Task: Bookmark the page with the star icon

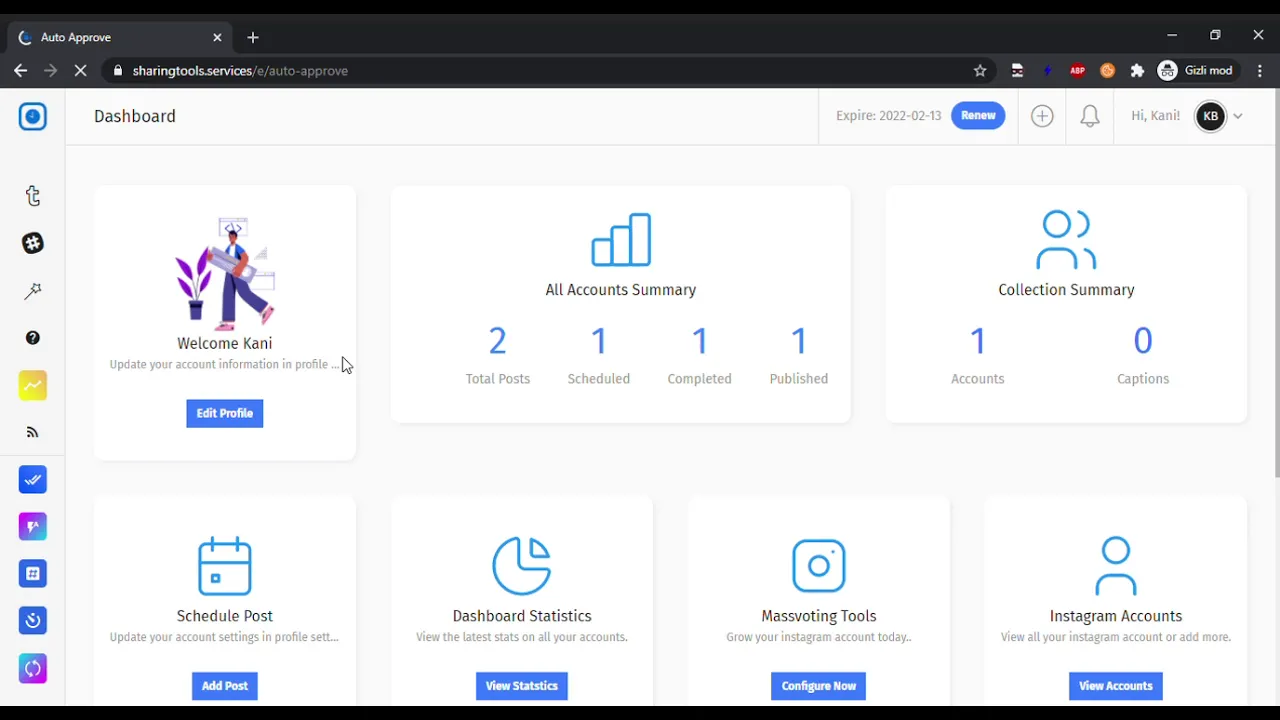Action: coord(980,71)
